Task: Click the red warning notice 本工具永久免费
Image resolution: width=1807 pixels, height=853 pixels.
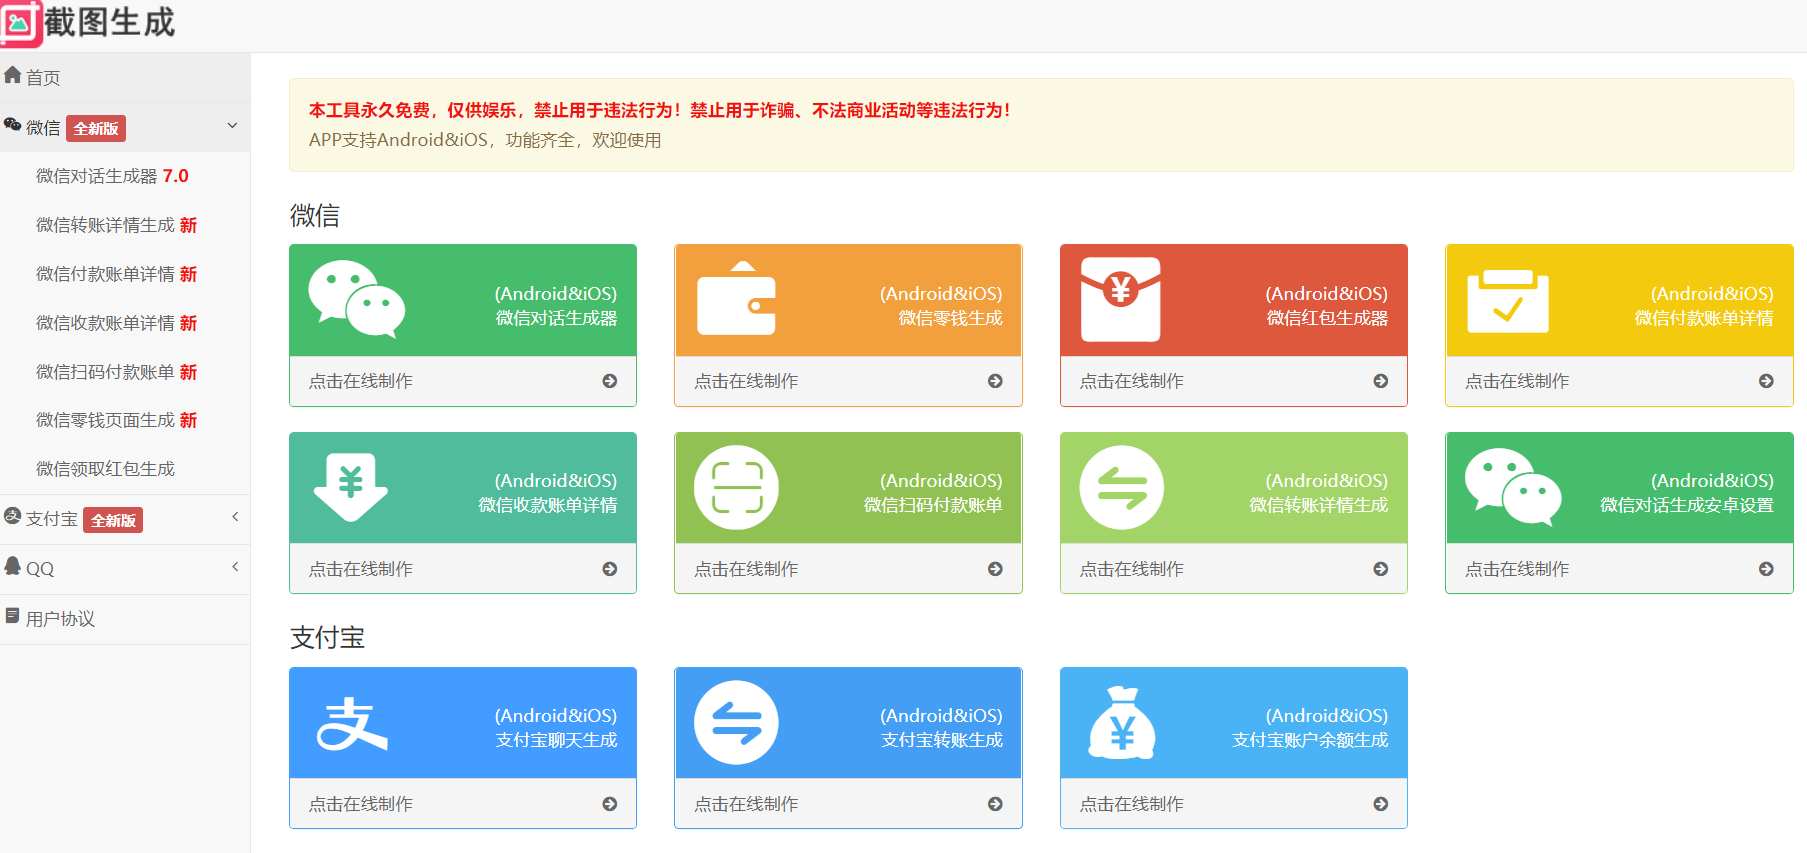Action: [659, 110]
